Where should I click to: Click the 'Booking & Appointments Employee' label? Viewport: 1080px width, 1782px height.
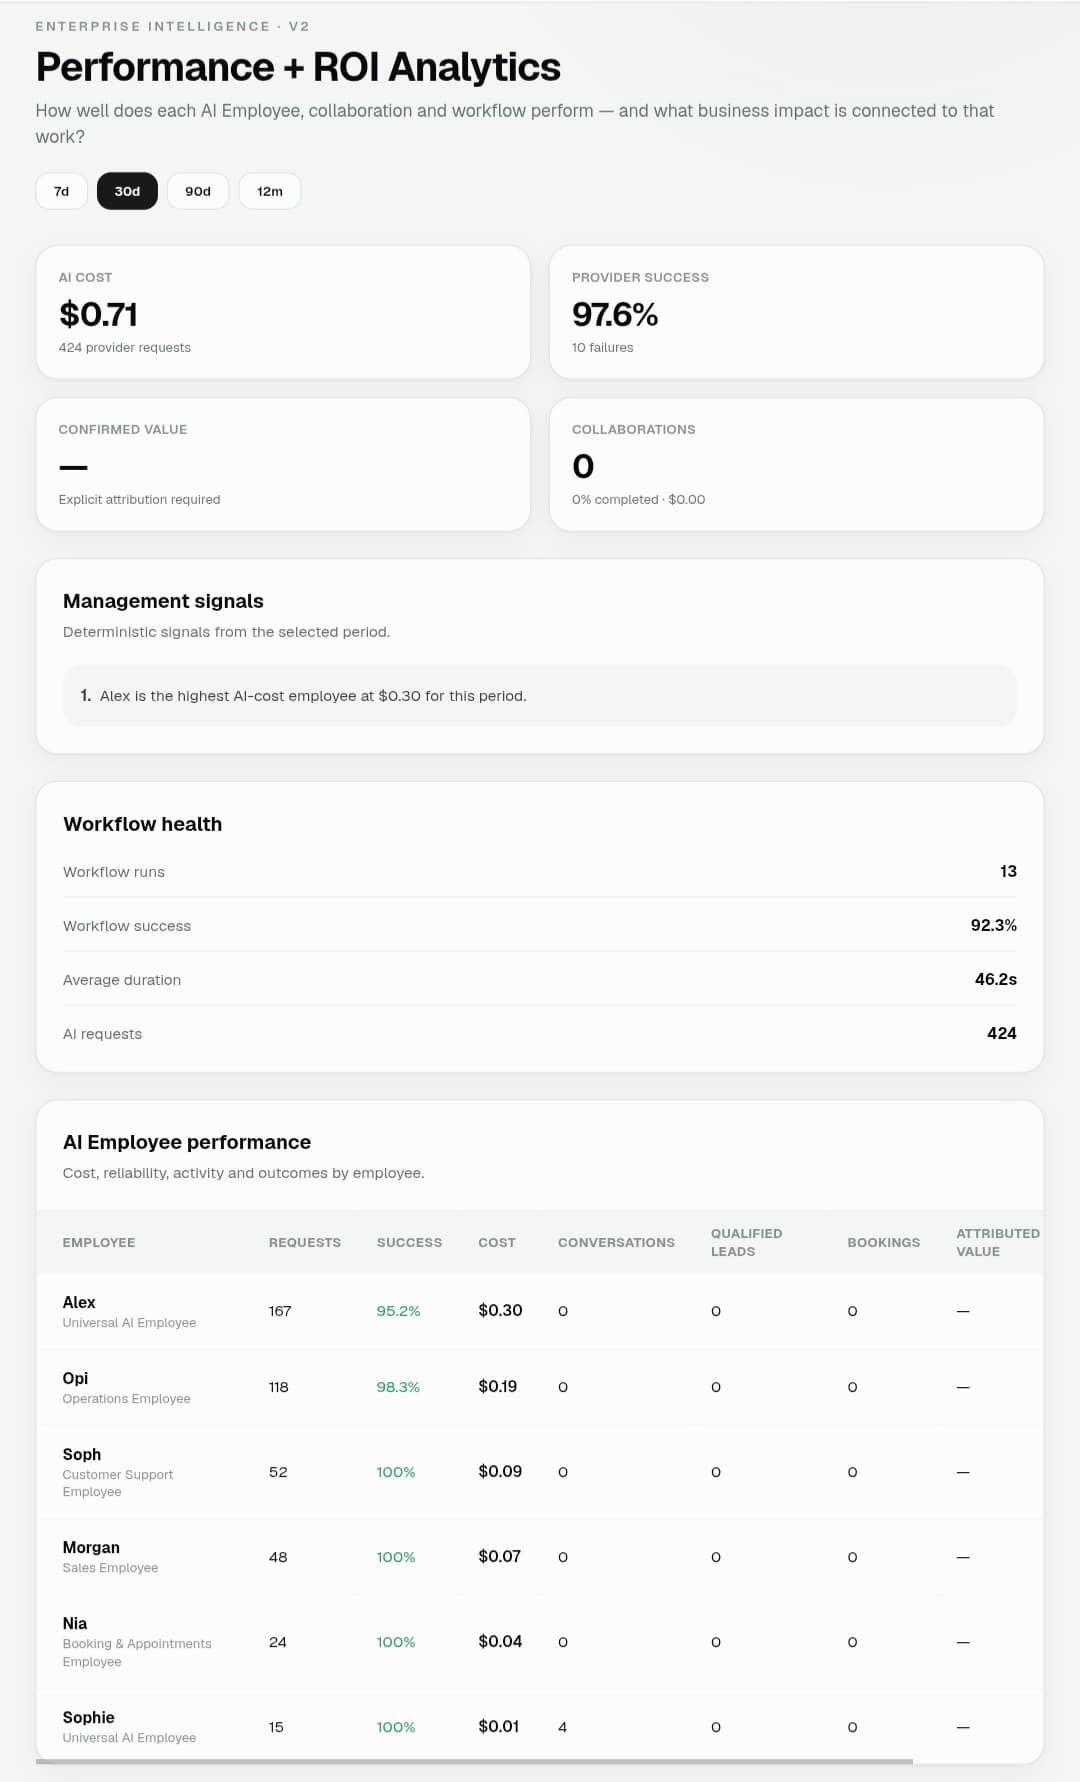137,1652
